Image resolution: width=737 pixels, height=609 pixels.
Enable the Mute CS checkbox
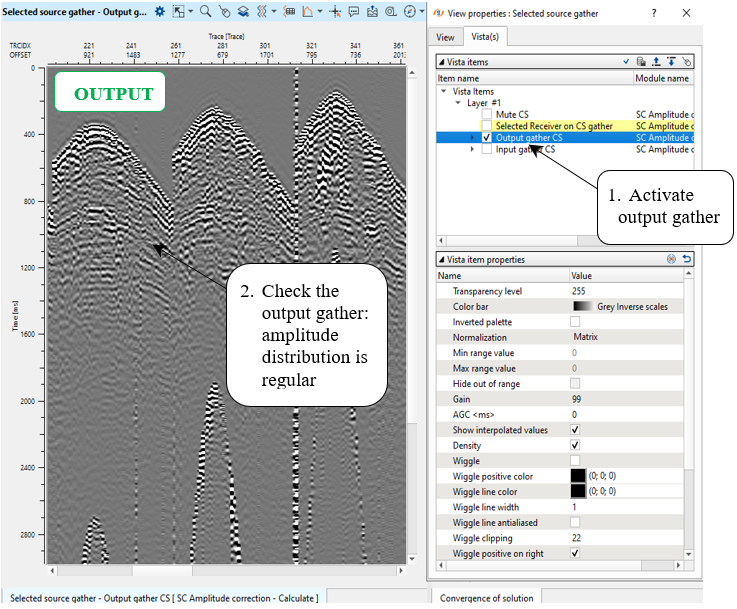[x=487, y=115]
